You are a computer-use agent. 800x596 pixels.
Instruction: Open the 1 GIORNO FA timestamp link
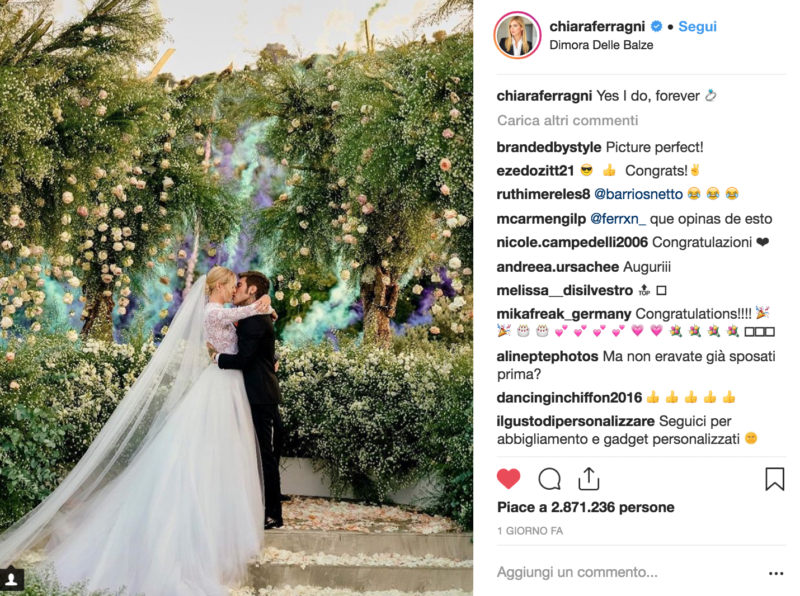point(530,531)
